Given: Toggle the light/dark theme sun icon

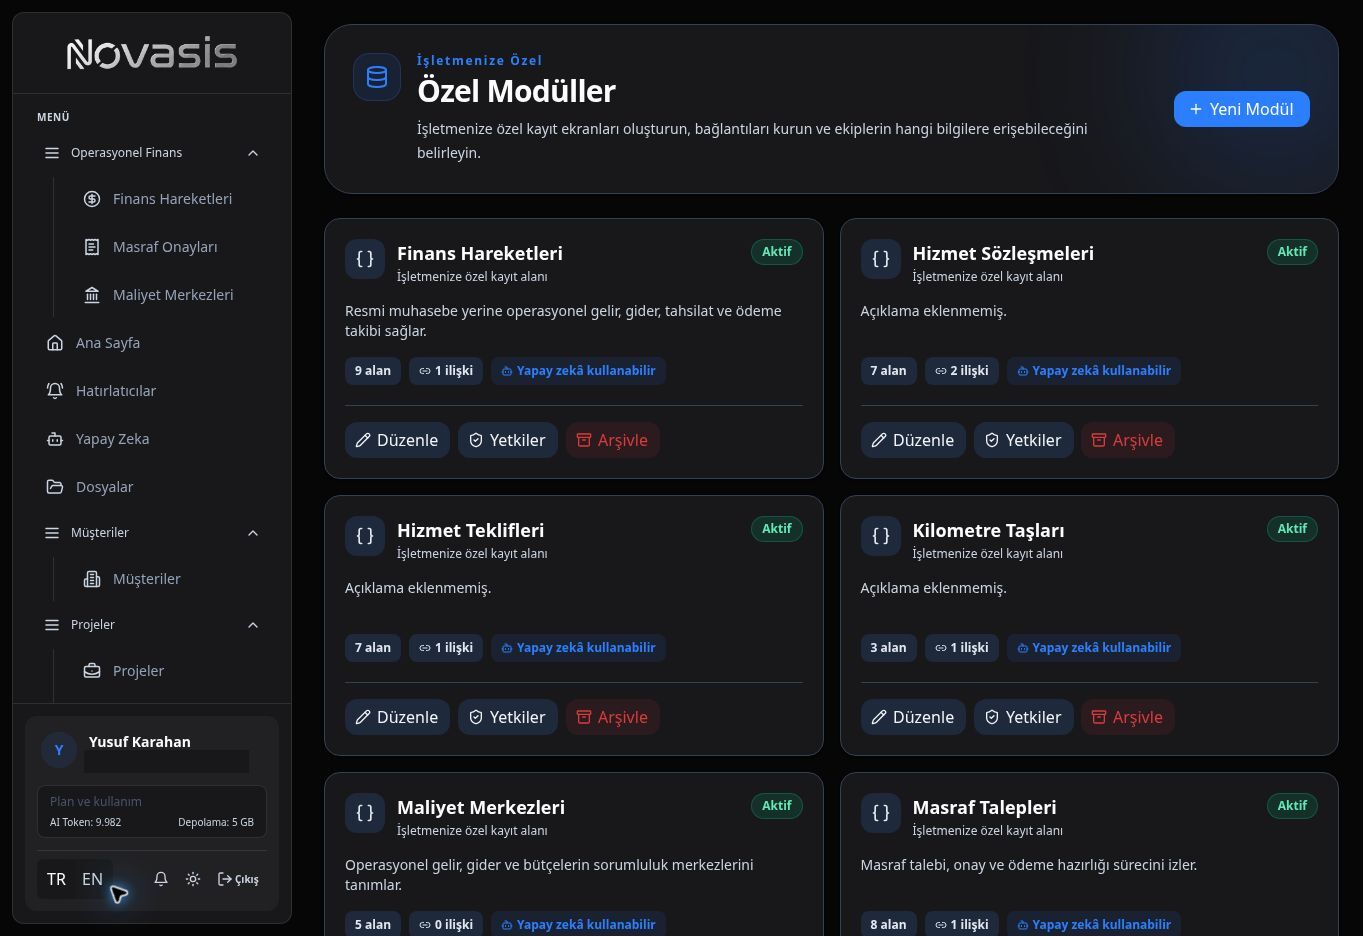Looking at the screenshot, I should pos(193,879).
